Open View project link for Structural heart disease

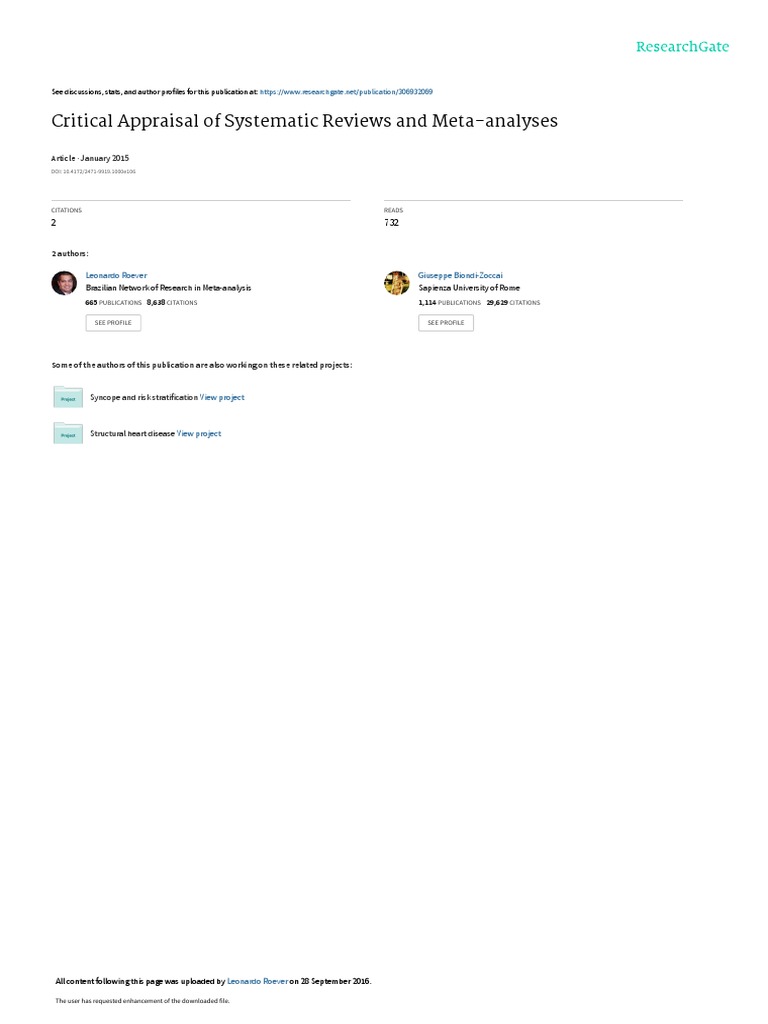pyautogui.click(x=199, y=434)
